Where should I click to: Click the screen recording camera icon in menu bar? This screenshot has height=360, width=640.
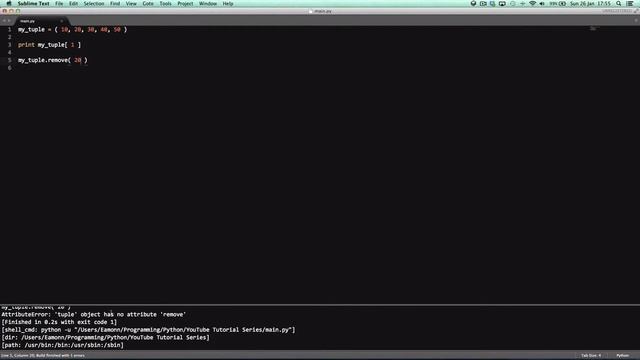pos(483,4)
